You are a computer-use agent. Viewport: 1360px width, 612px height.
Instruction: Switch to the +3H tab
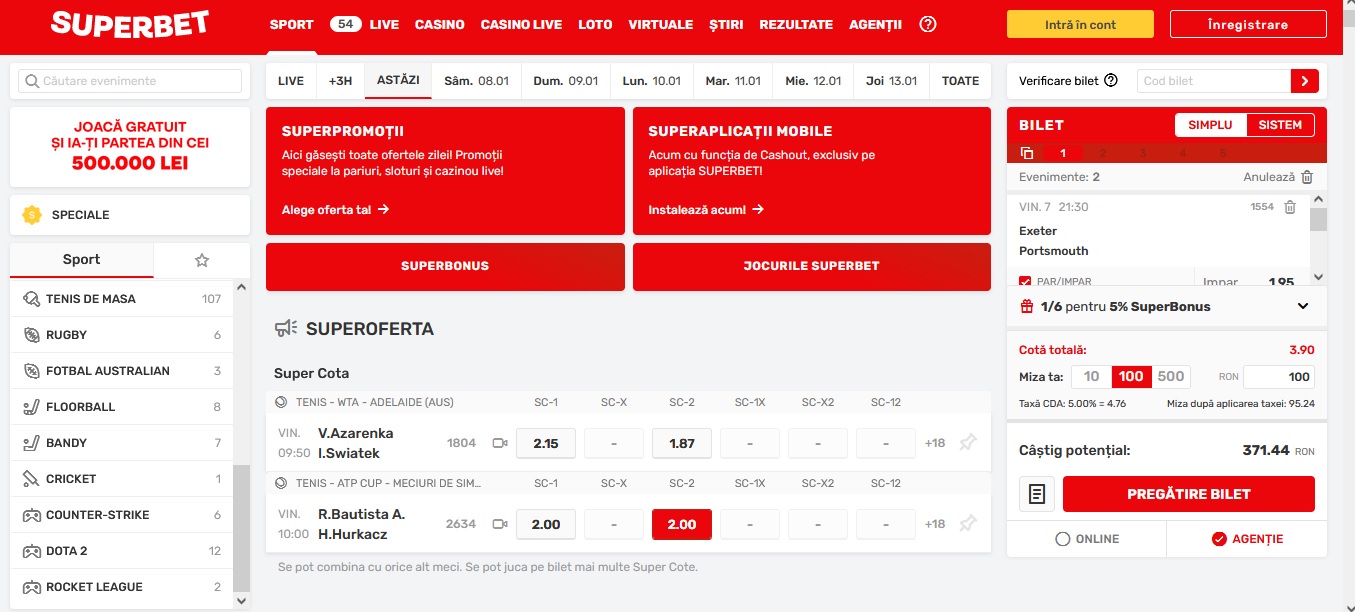pyautogui.click(x=340, y=81)
